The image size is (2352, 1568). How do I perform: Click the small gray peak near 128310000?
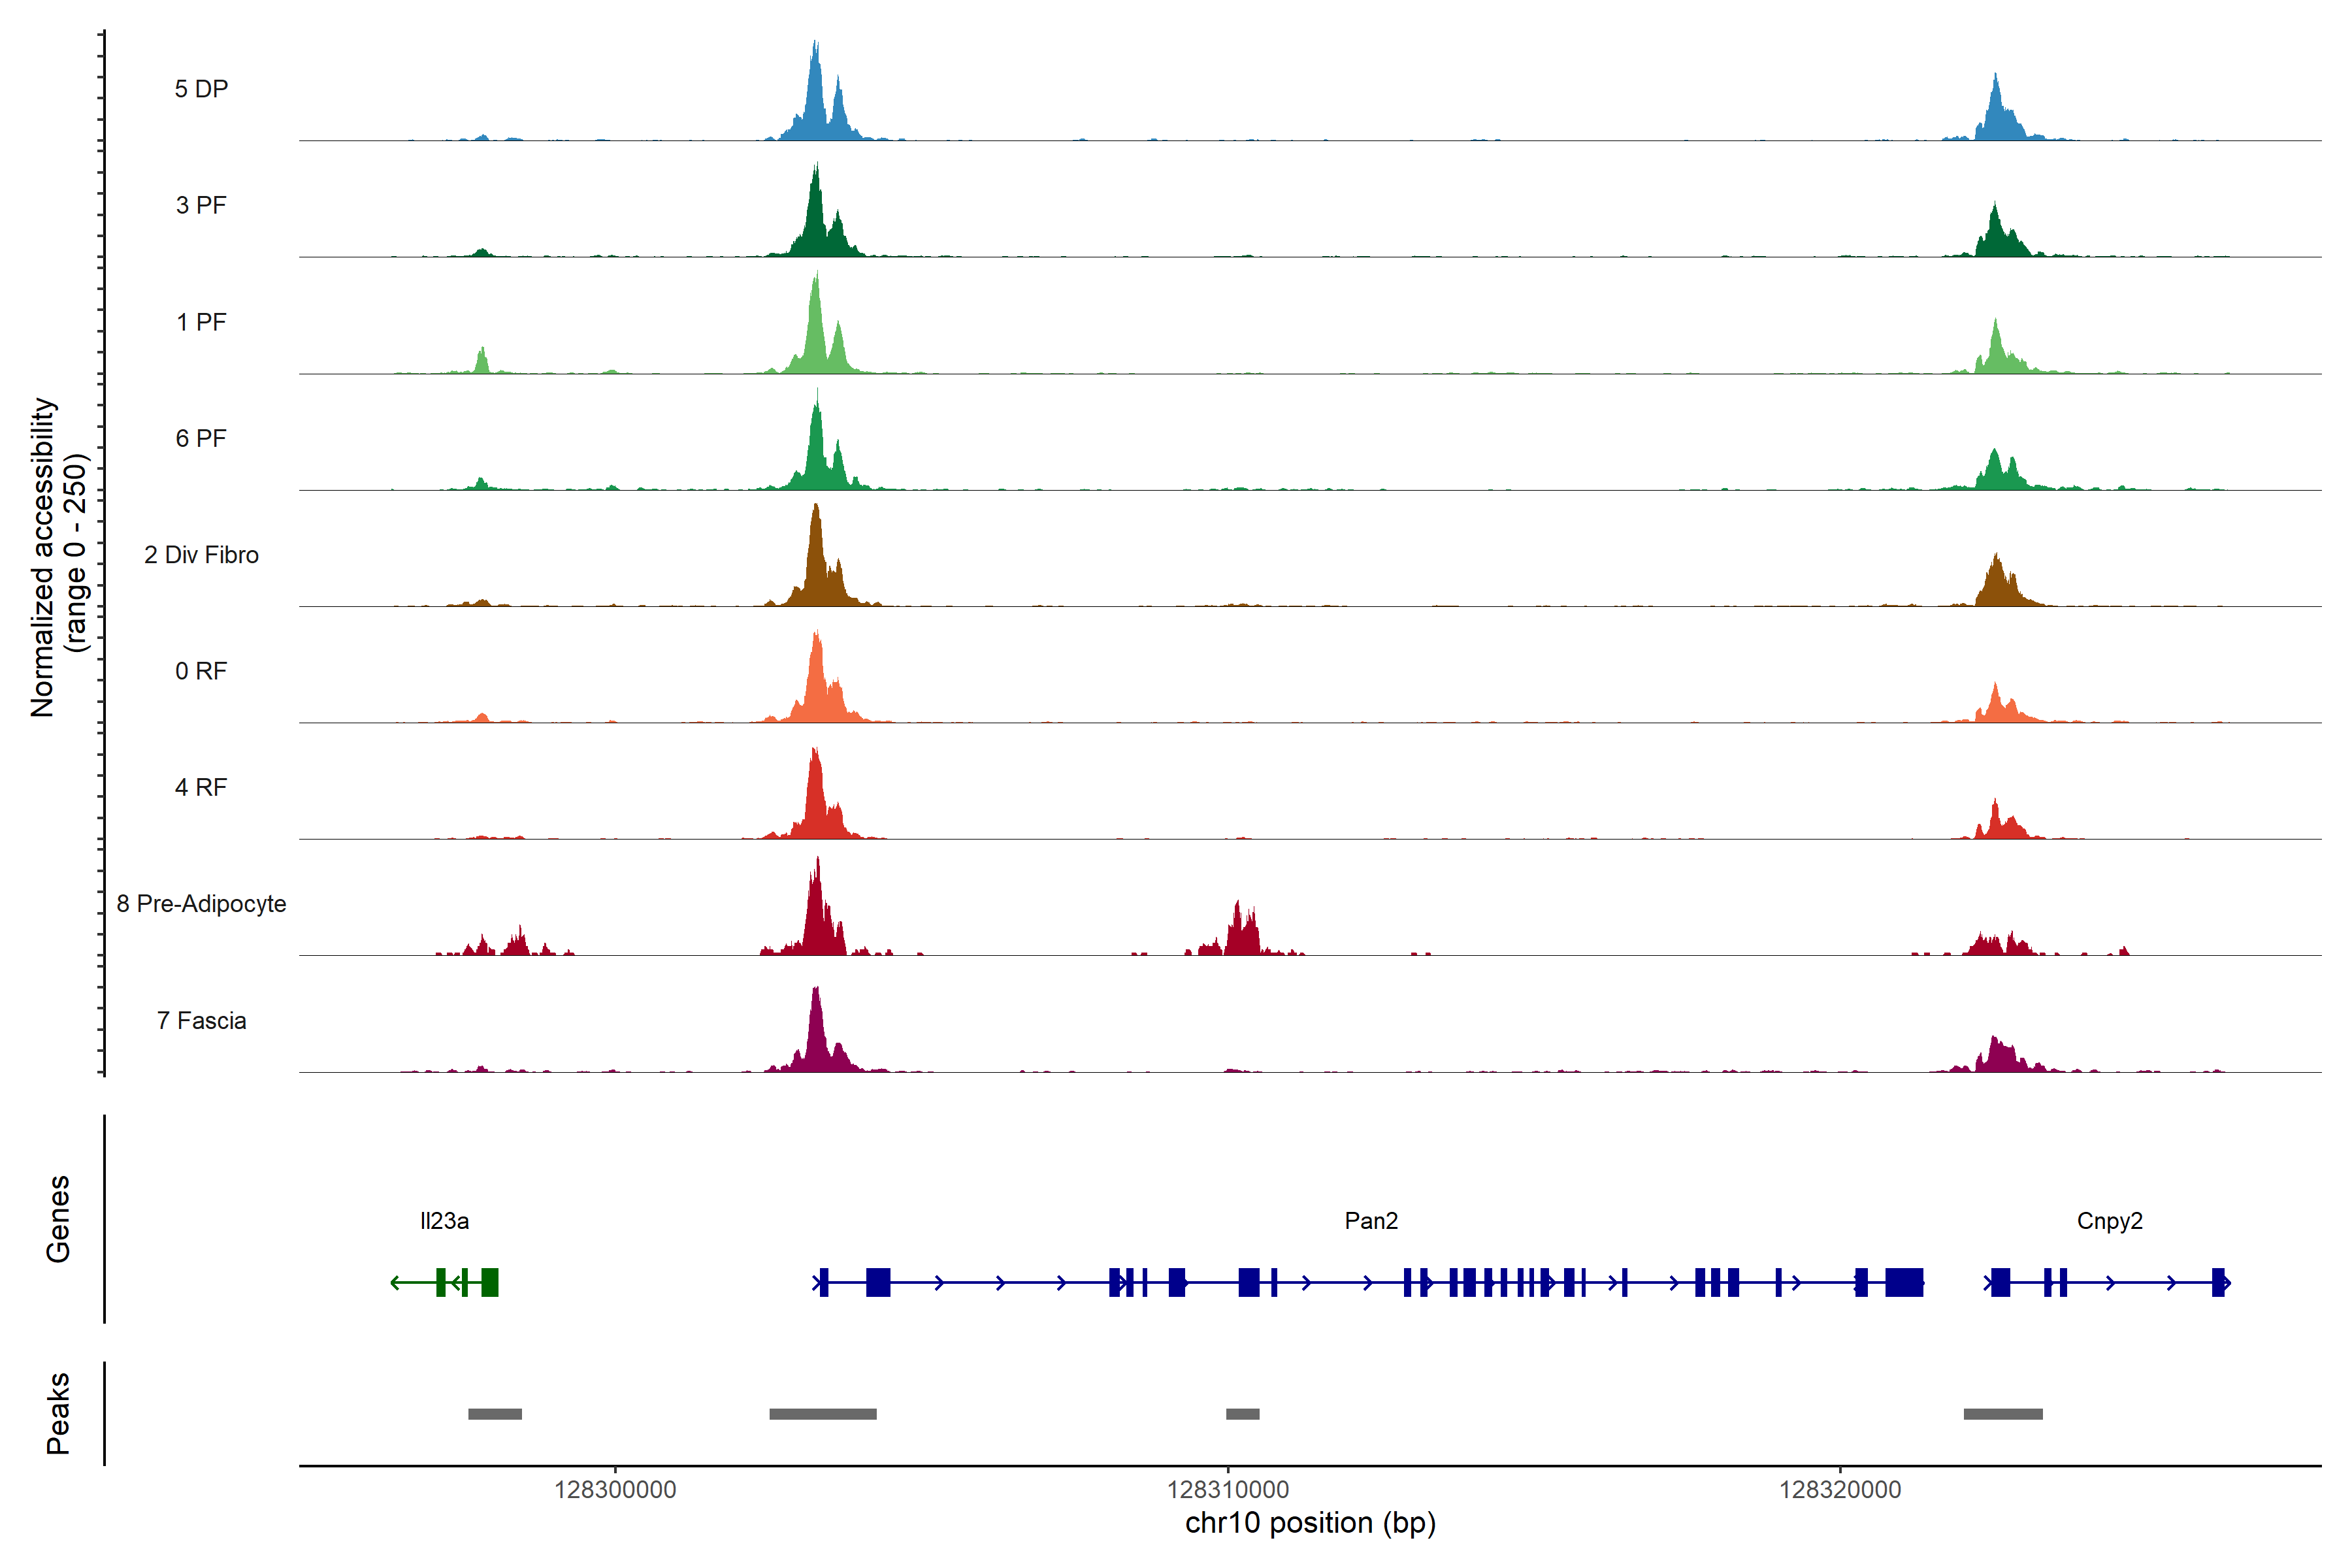pos(1242,1414)
